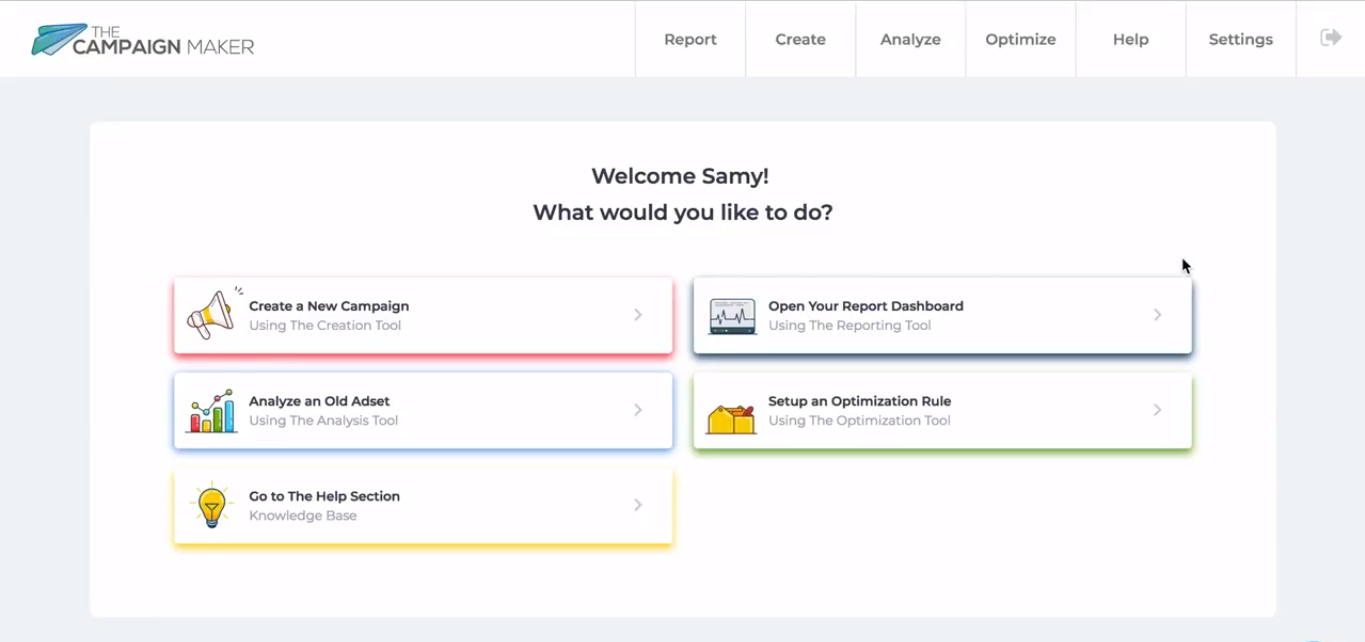Click chevron on Analyze an Old Adset card
1365x642 pixels.
pyautogui.click(x=638, y=410)
